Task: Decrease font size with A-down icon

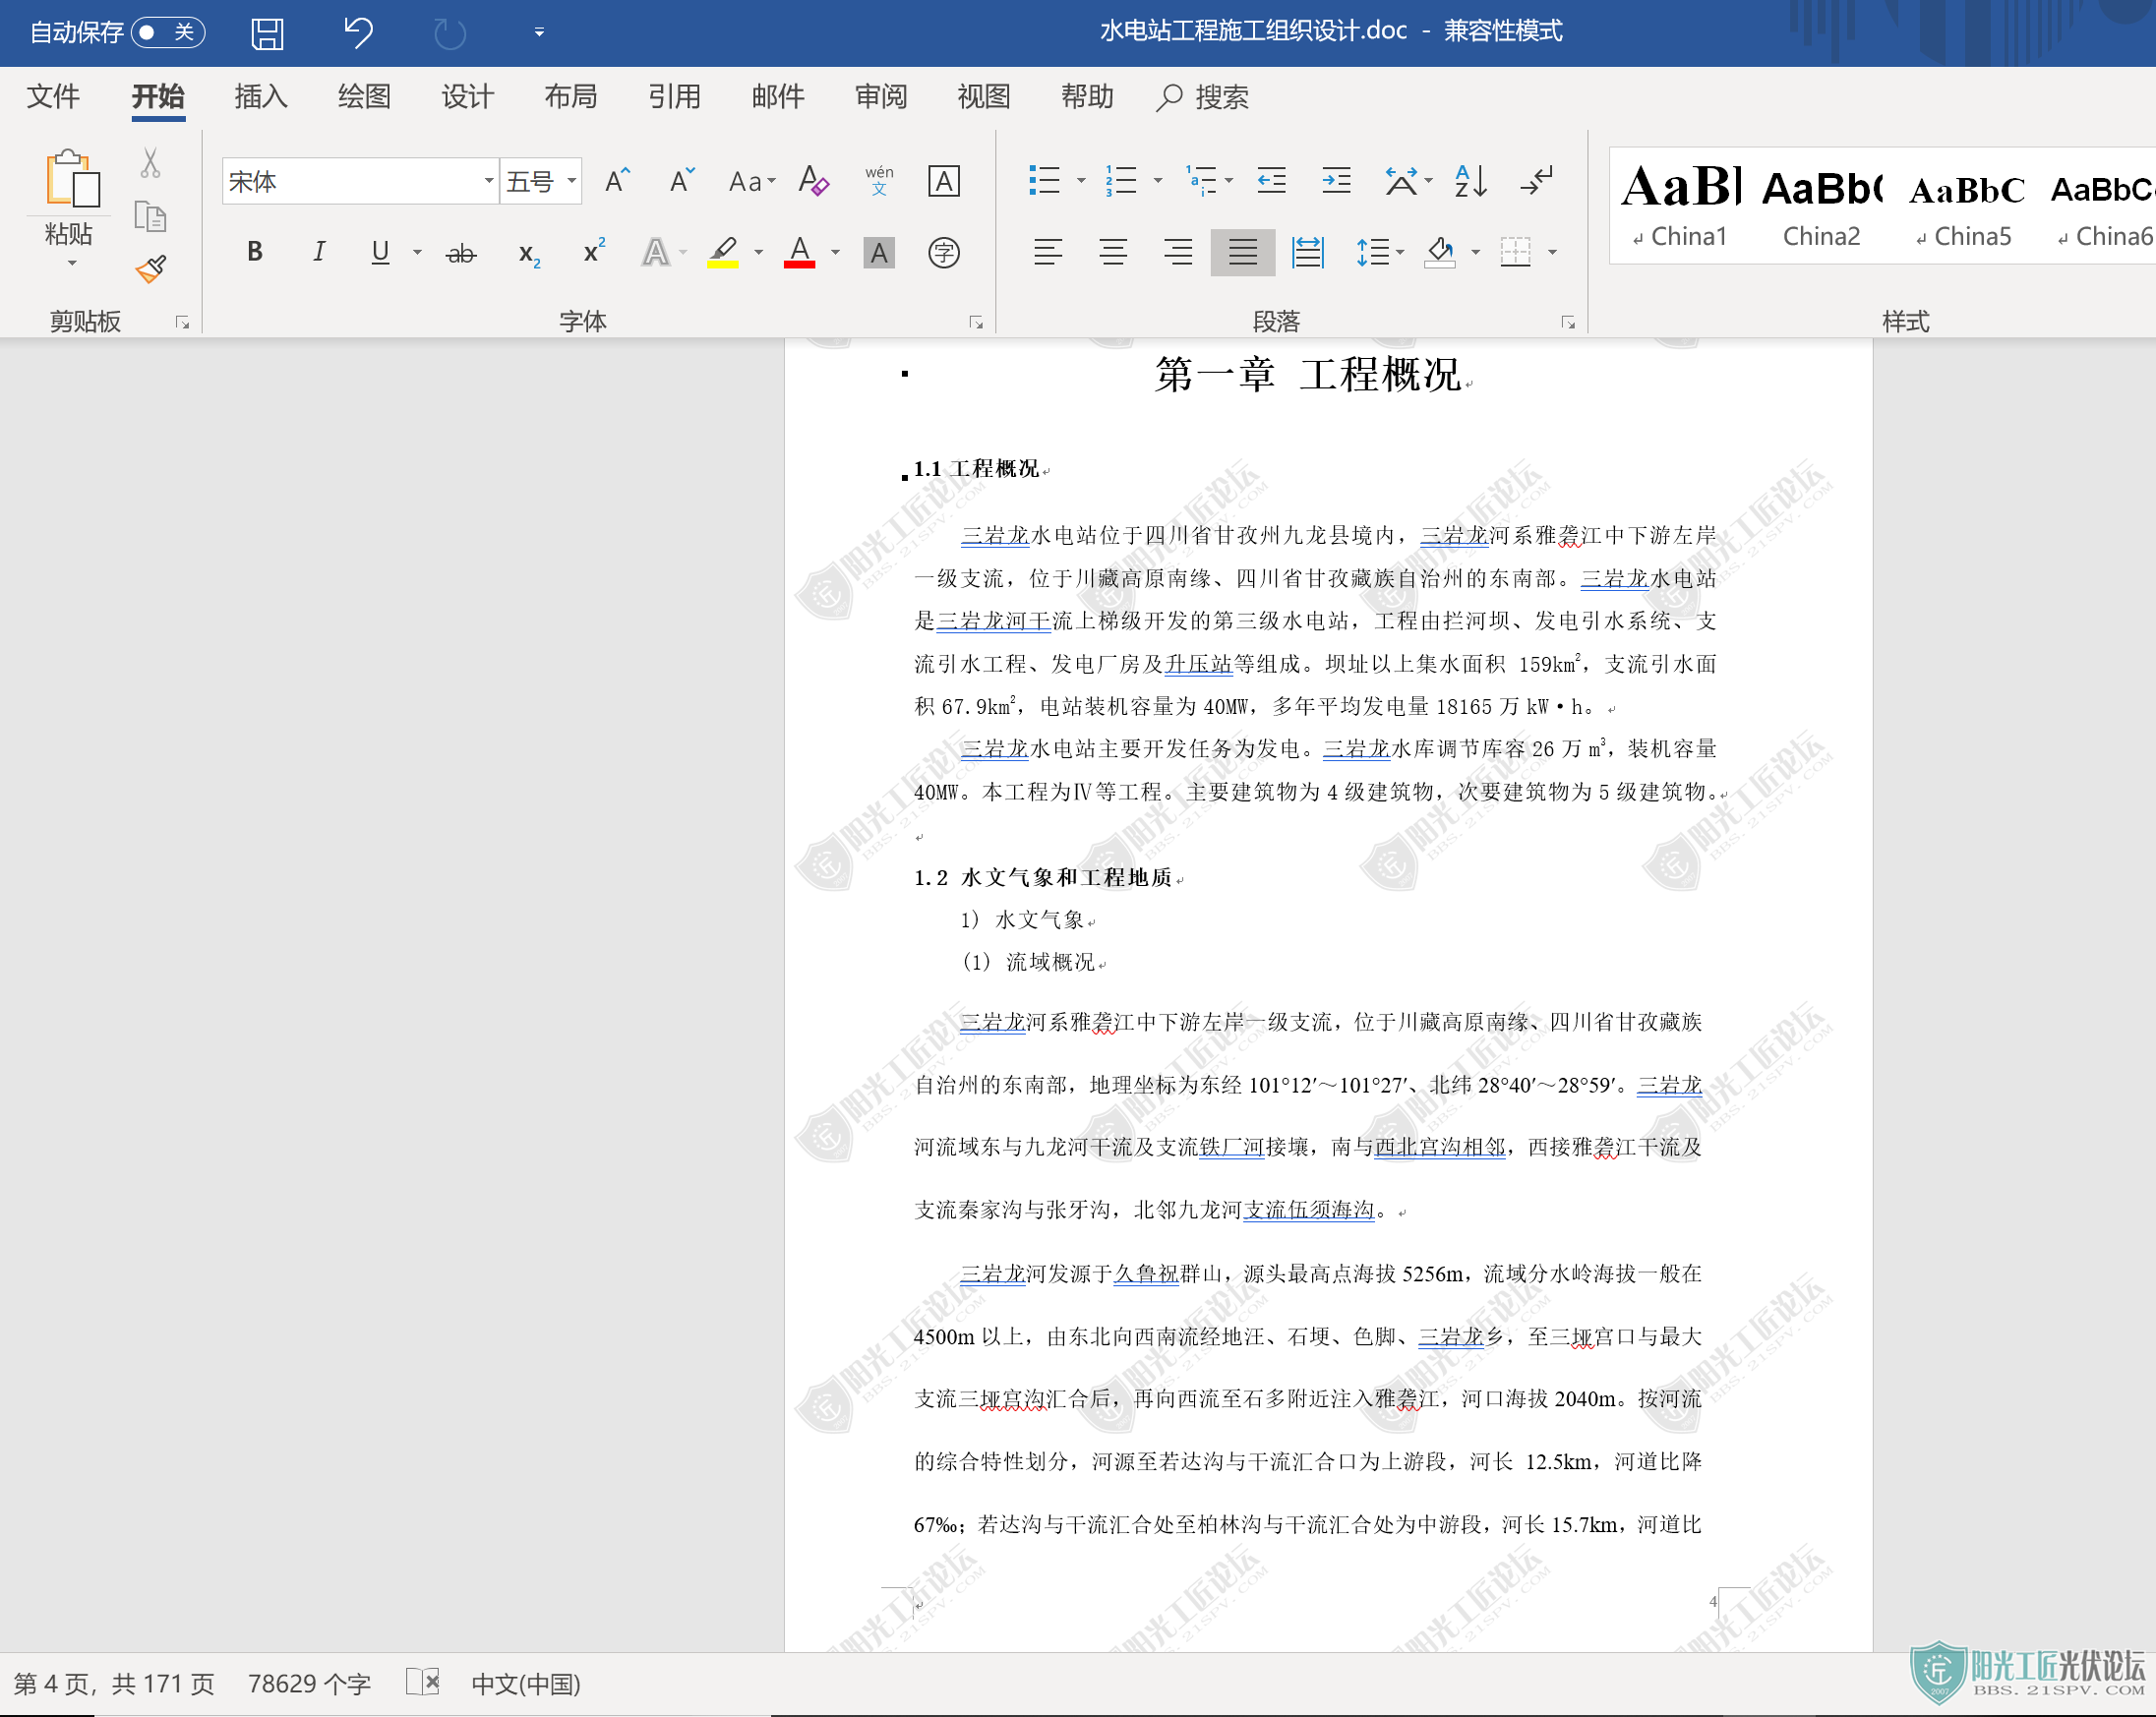Action: coord(682,181)
